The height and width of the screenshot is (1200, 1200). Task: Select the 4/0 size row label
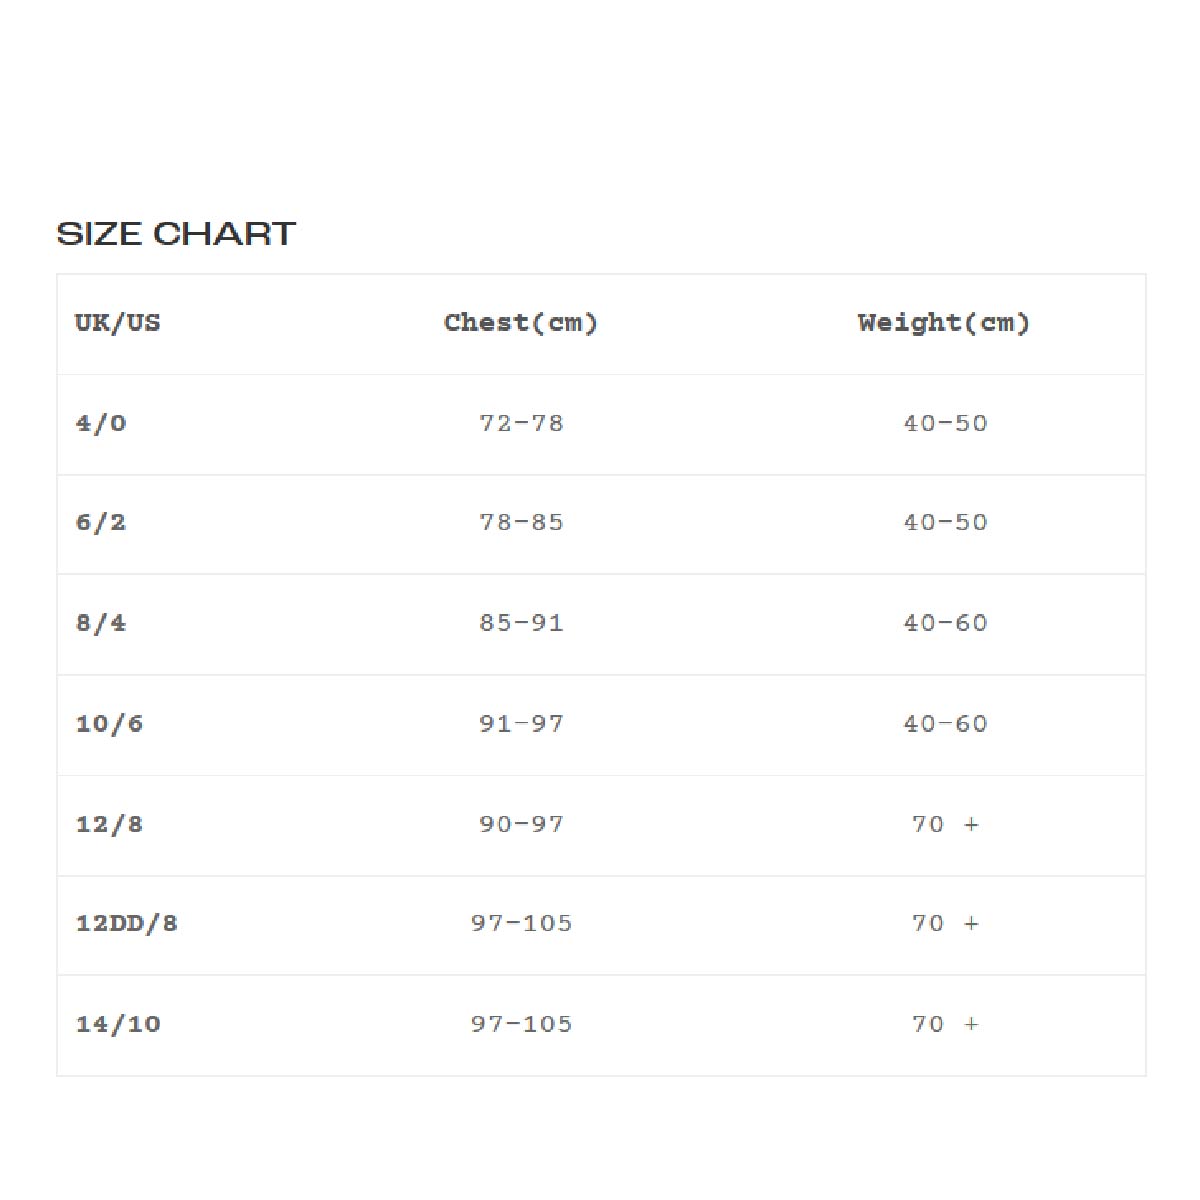[101, 423]
